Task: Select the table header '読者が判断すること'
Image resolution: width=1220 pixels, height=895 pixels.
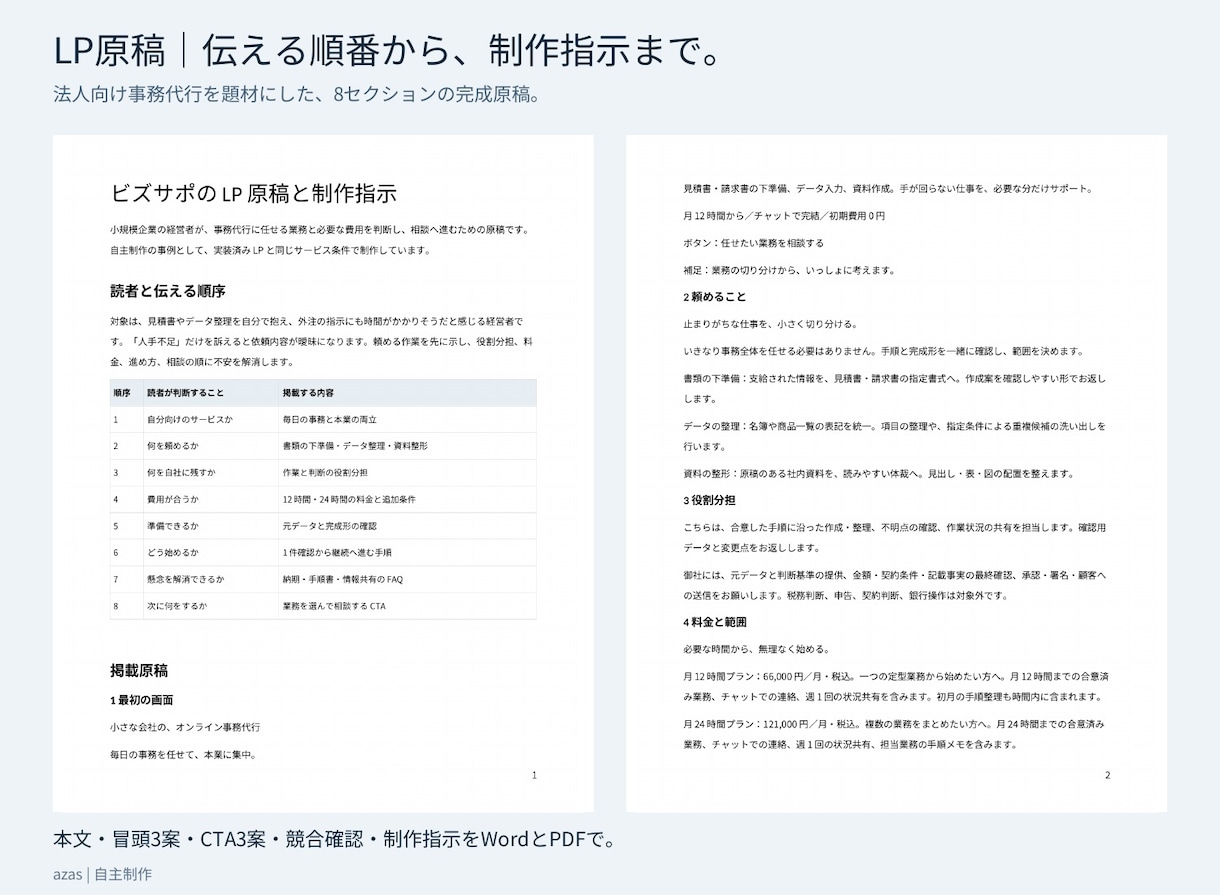Action: point(186,393)
